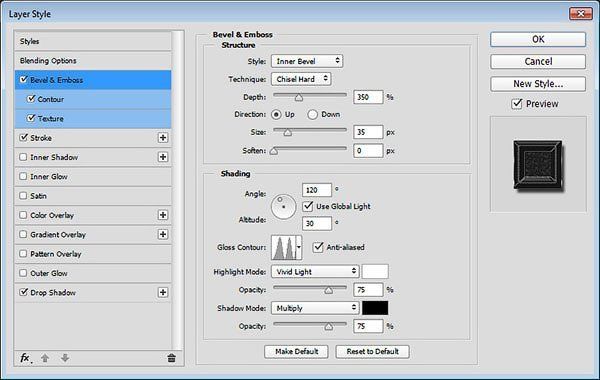Open the Highlight Mode dropdown showing Vivid Light
This screenshot has height=380, width=600.
(315, 272)
